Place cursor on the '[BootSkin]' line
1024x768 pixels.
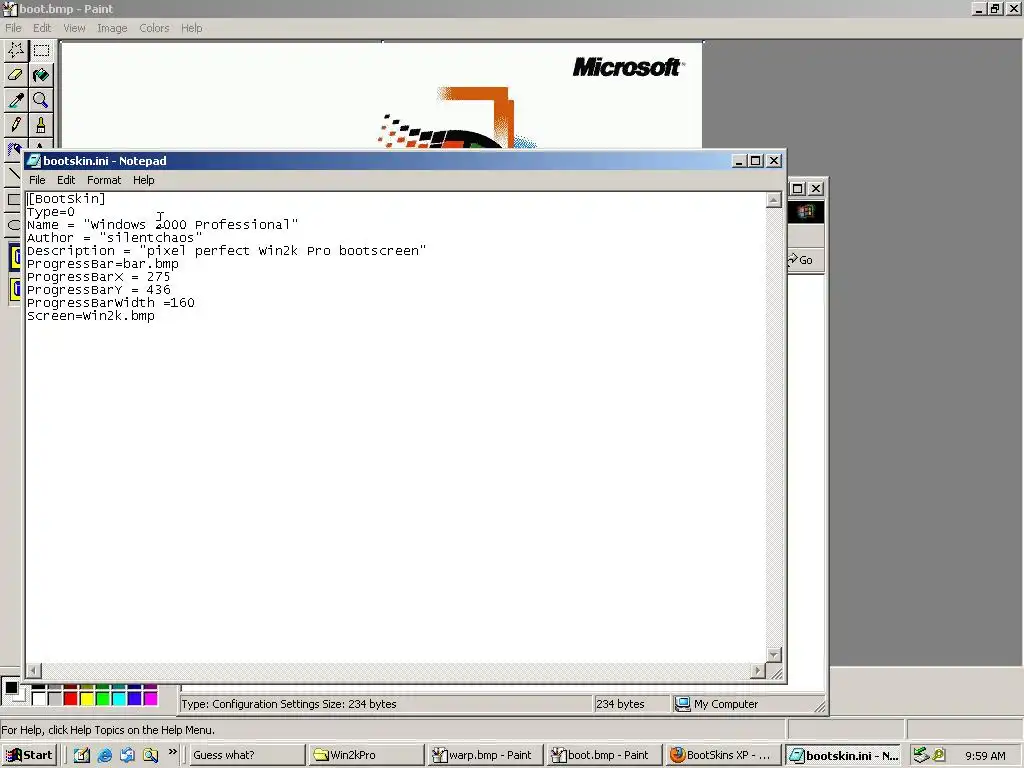(x=66, y=199)
